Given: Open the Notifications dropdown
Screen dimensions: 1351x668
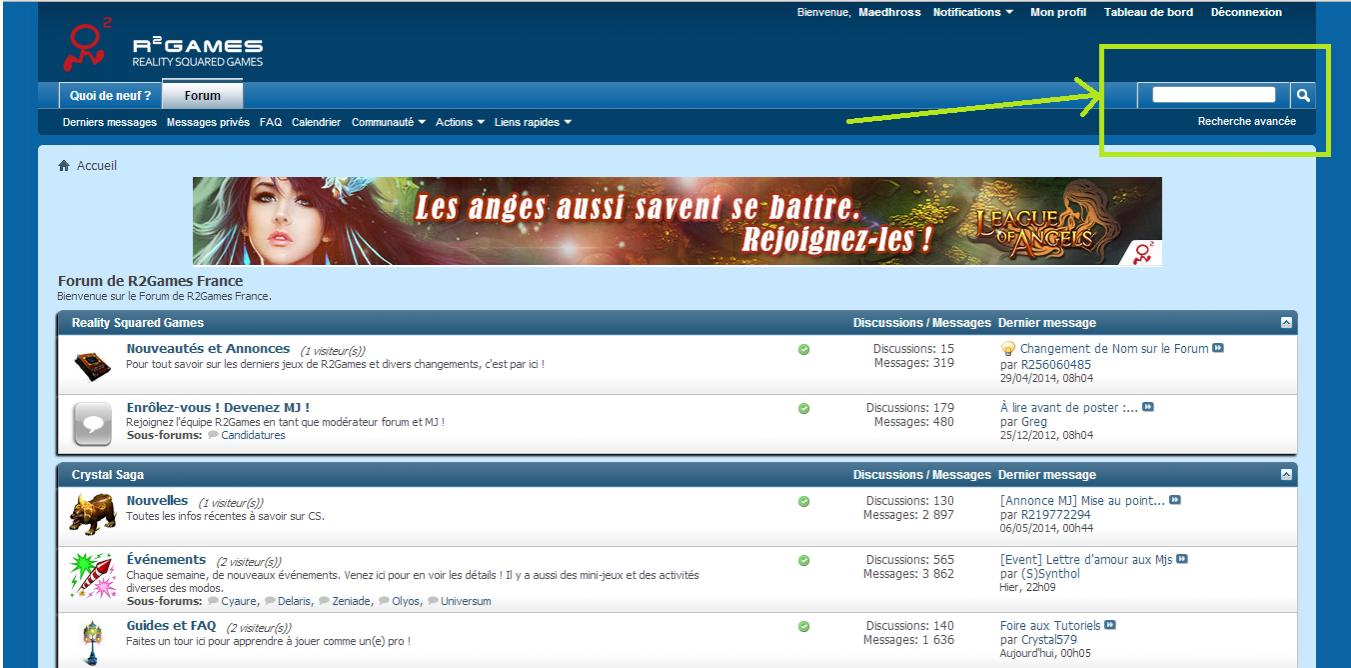Looking at the screenshot, I should [x=972, y=12].
